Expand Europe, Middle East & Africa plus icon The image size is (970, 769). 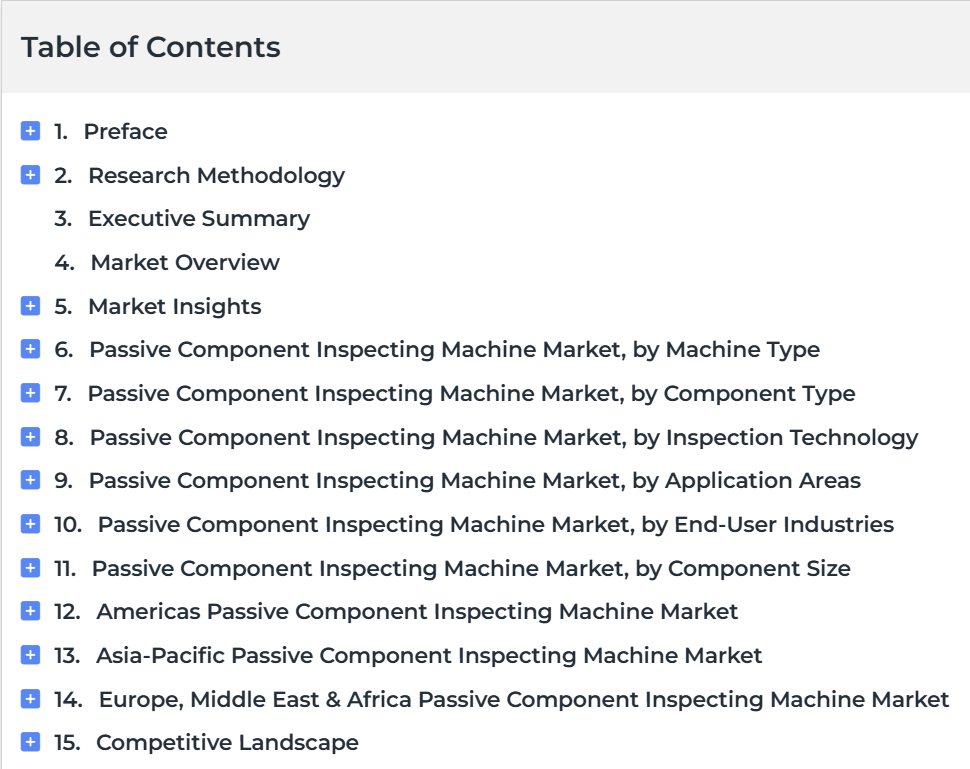pyautogui.click(x=30, y=699)
